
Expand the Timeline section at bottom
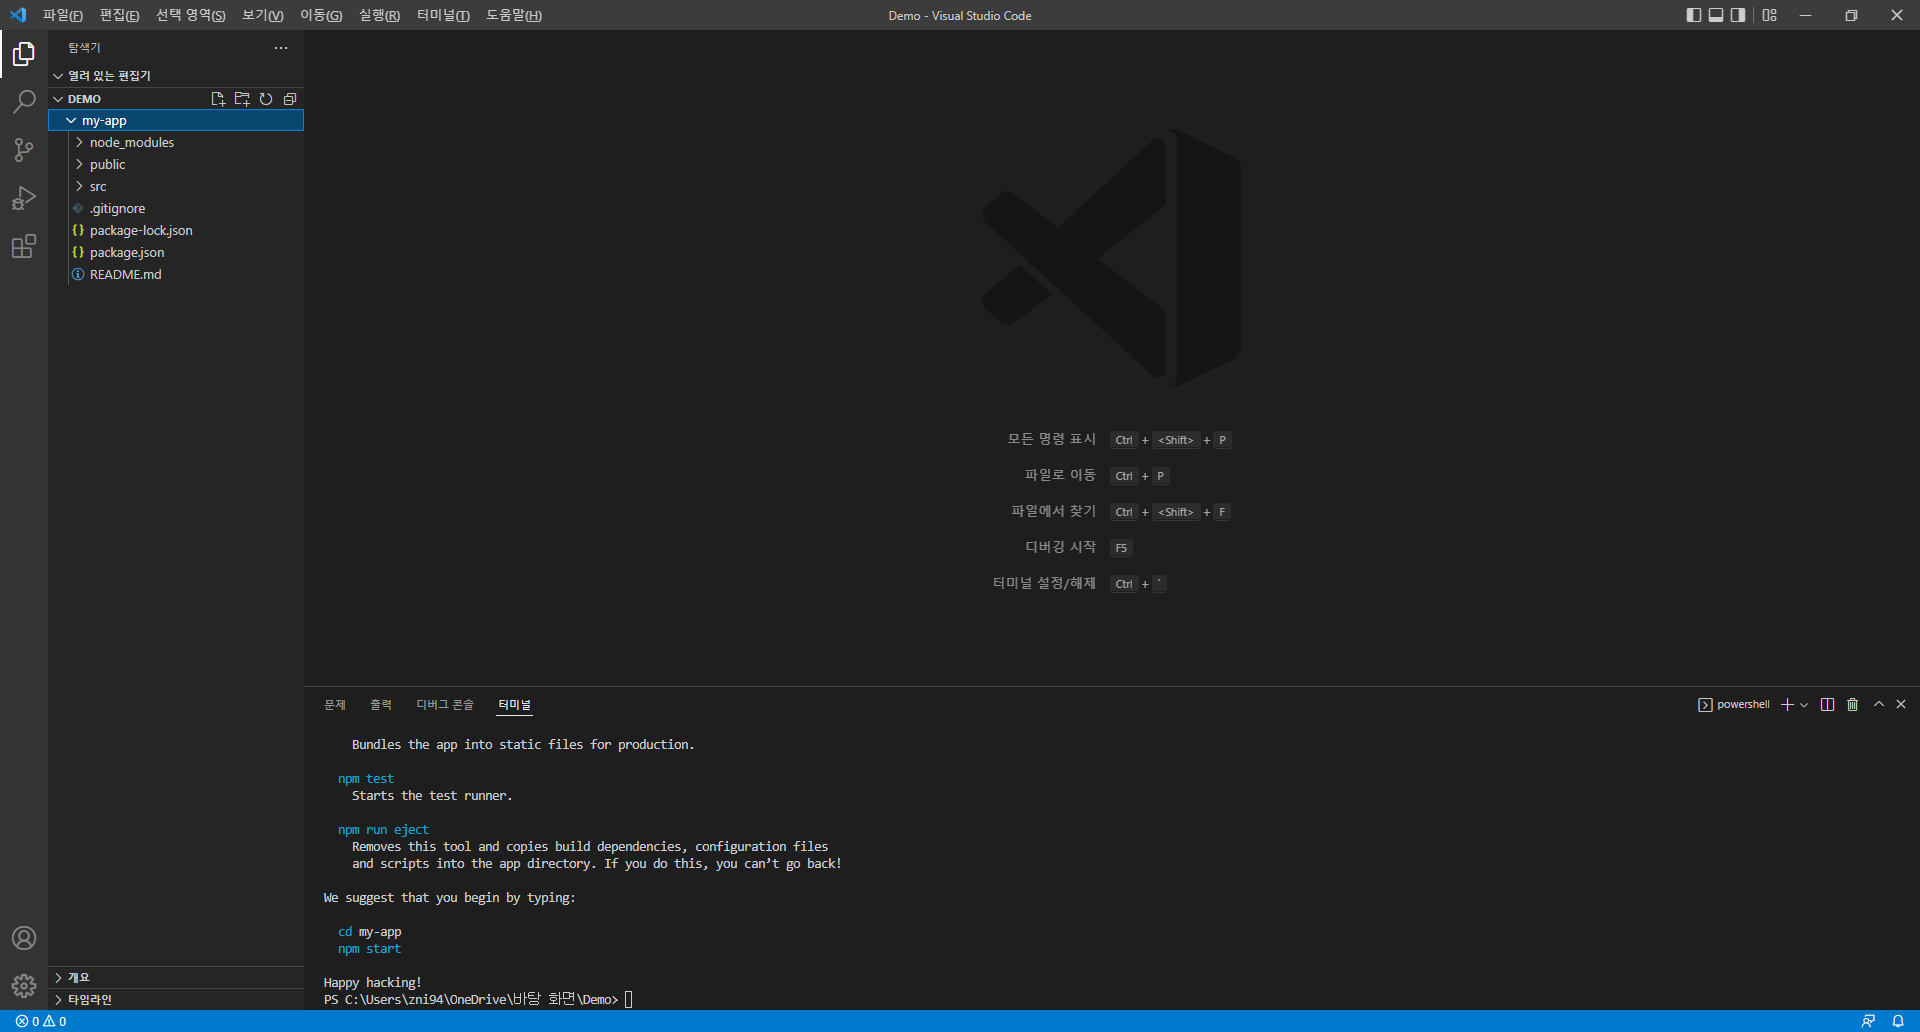pos(176,1000)
